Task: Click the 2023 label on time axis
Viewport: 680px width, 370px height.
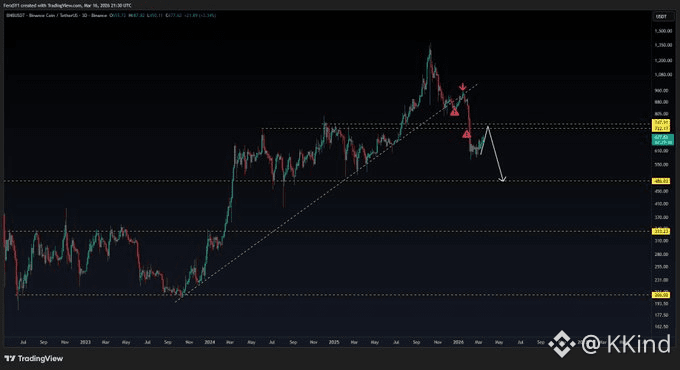Action: click(85, 342)
